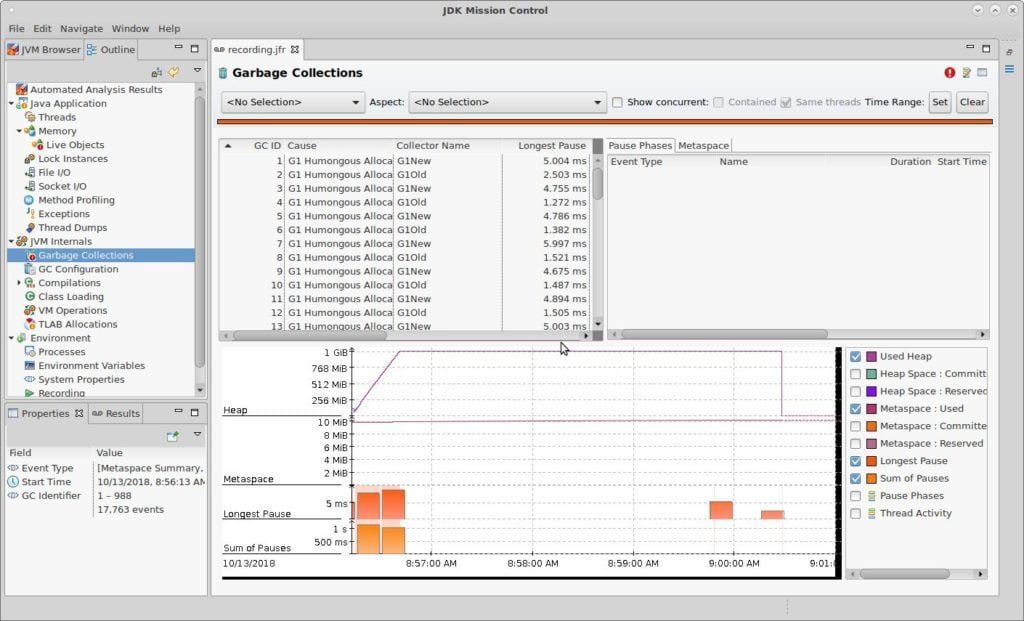
Task: Open the Outline view menu arrow
Action: (x=197, y=71)
